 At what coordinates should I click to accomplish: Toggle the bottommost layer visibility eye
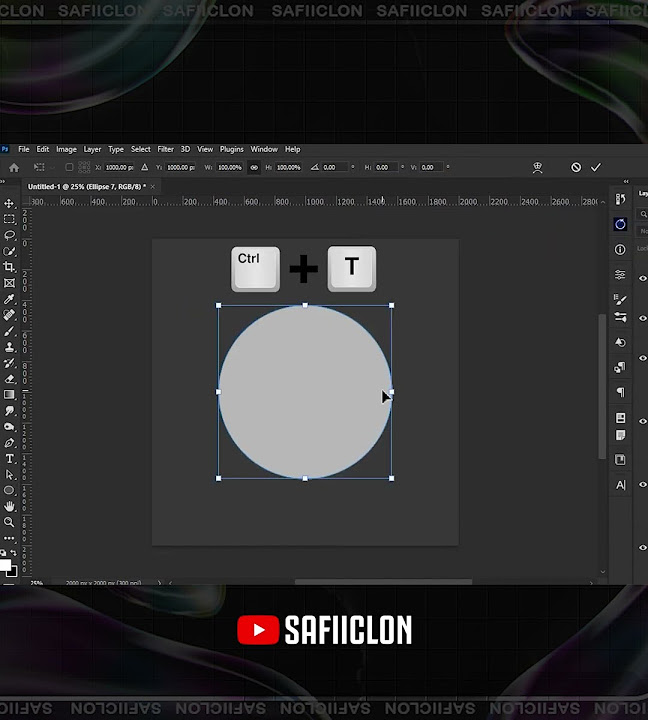(x=642, y=547)
